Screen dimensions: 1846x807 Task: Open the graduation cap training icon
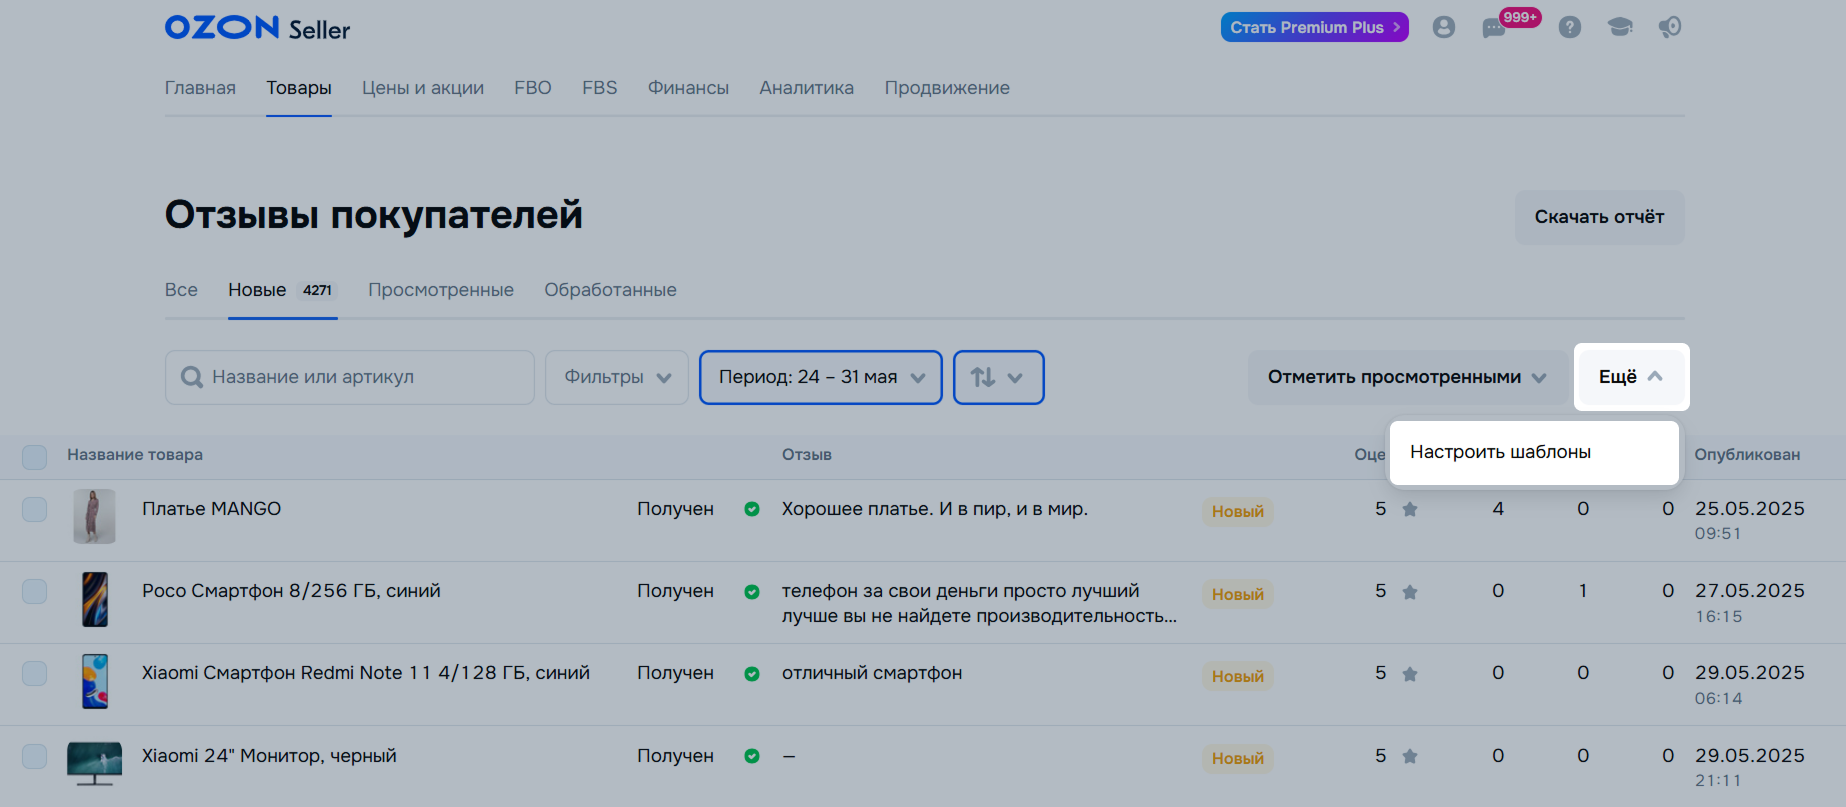1620,27
